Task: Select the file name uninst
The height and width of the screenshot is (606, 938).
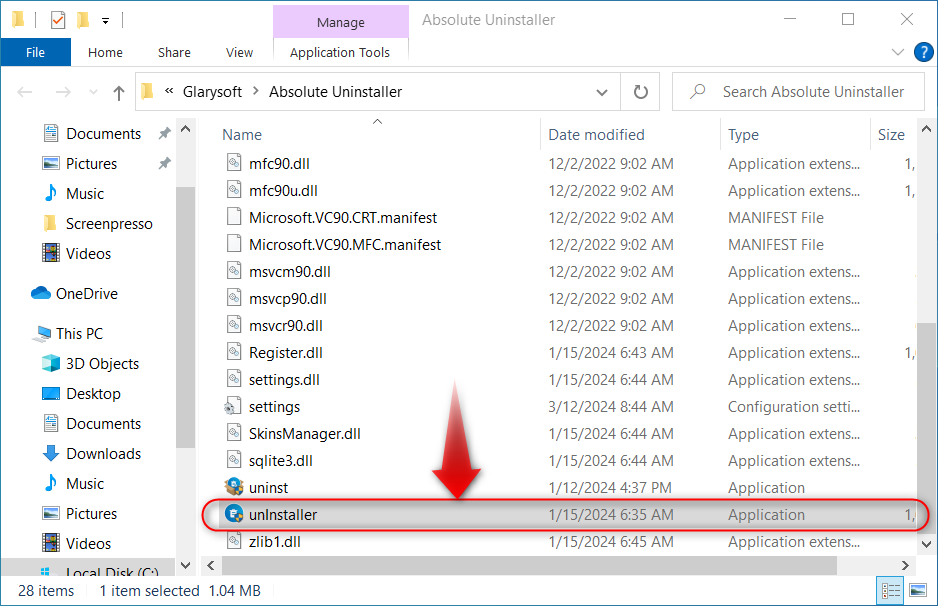Action: coord(268,488)
